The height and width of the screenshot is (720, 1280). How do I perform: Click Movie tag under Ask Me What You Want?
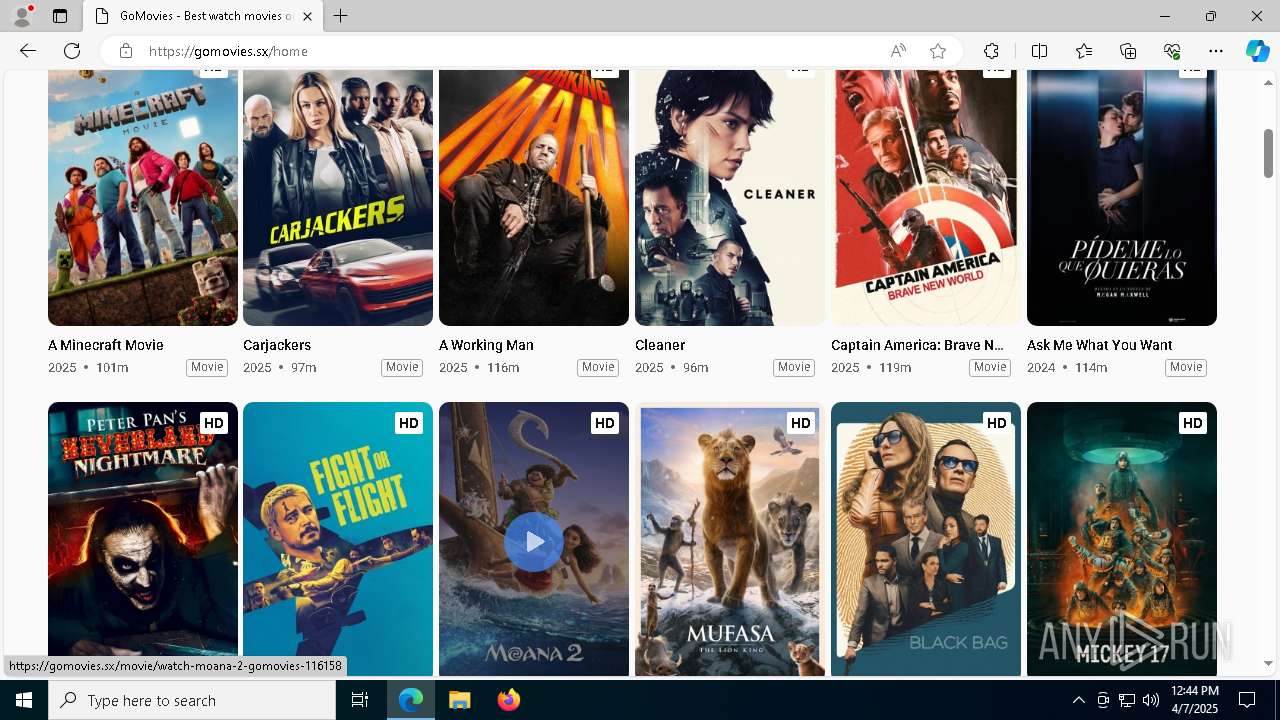pos(1186,367)
